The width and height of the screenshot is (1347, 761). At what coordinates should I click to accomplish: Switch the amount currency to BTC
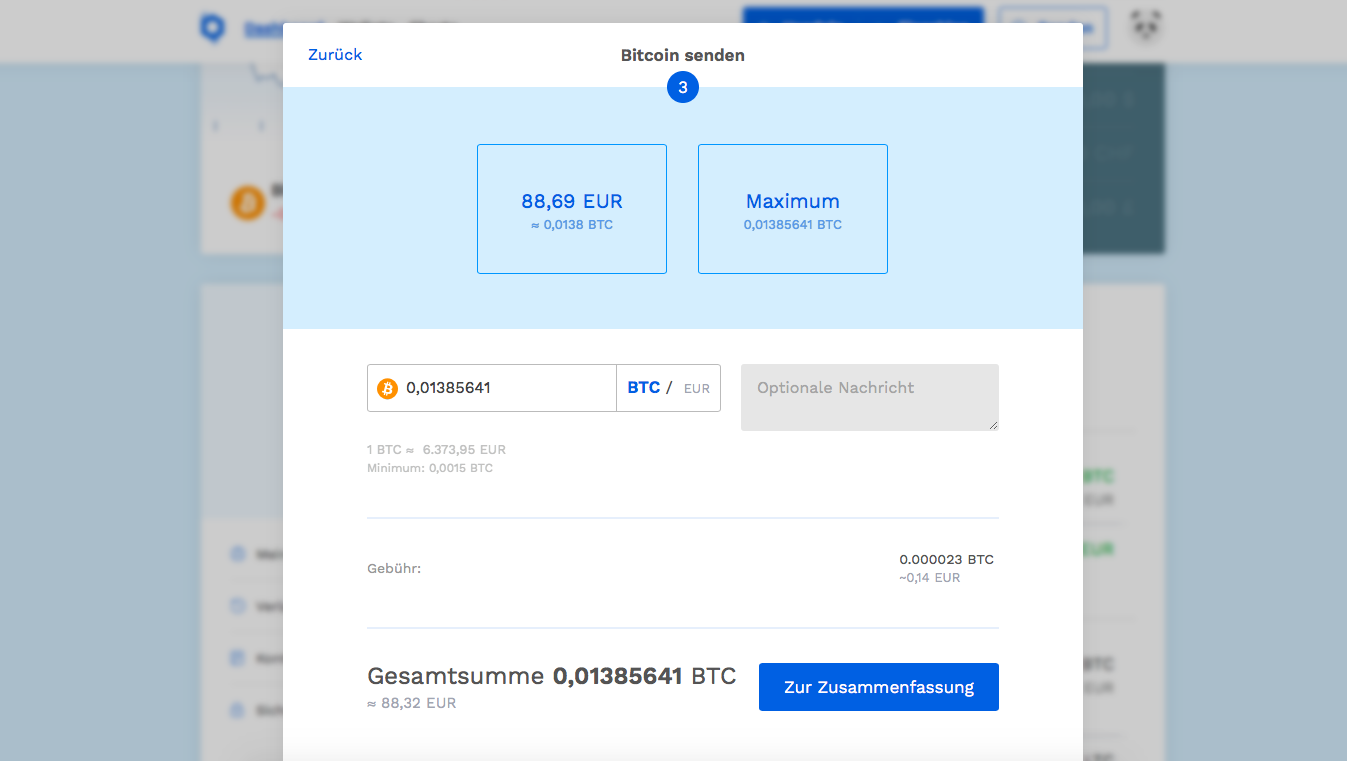coord(644,388)
